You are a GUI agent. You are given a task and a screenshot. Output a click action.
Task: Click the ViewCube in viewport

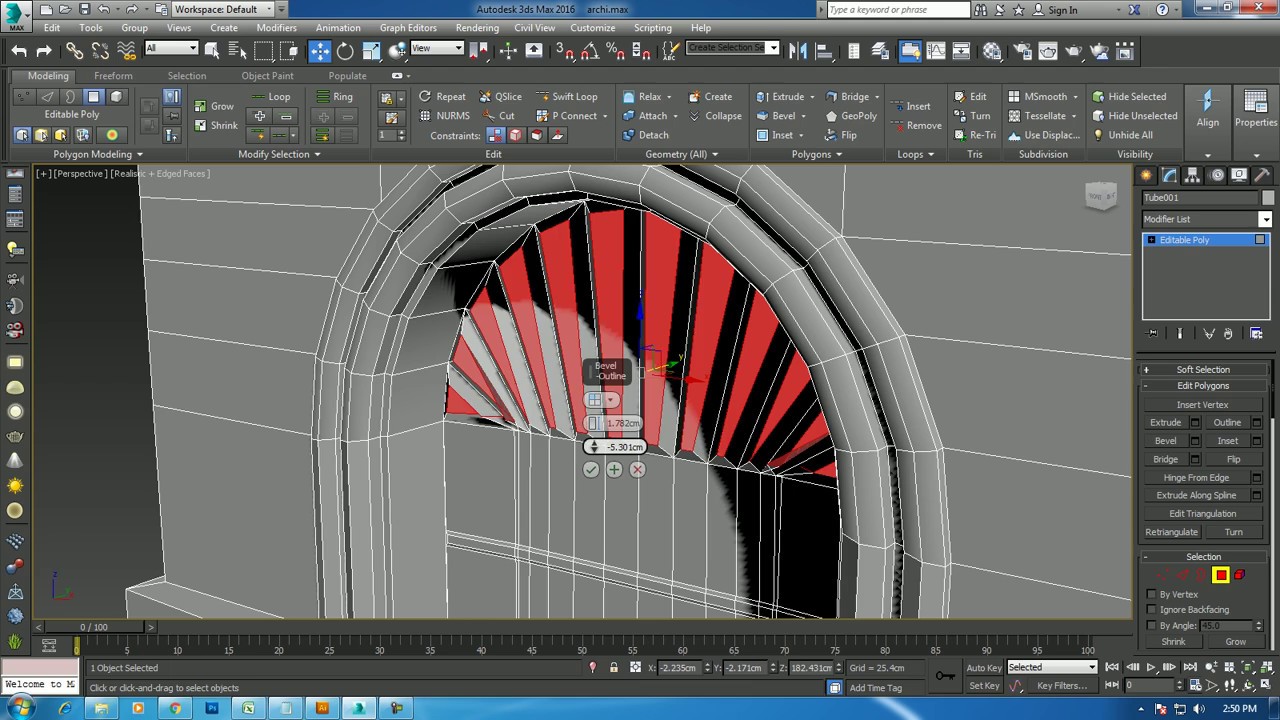[x=1101, y=196]
